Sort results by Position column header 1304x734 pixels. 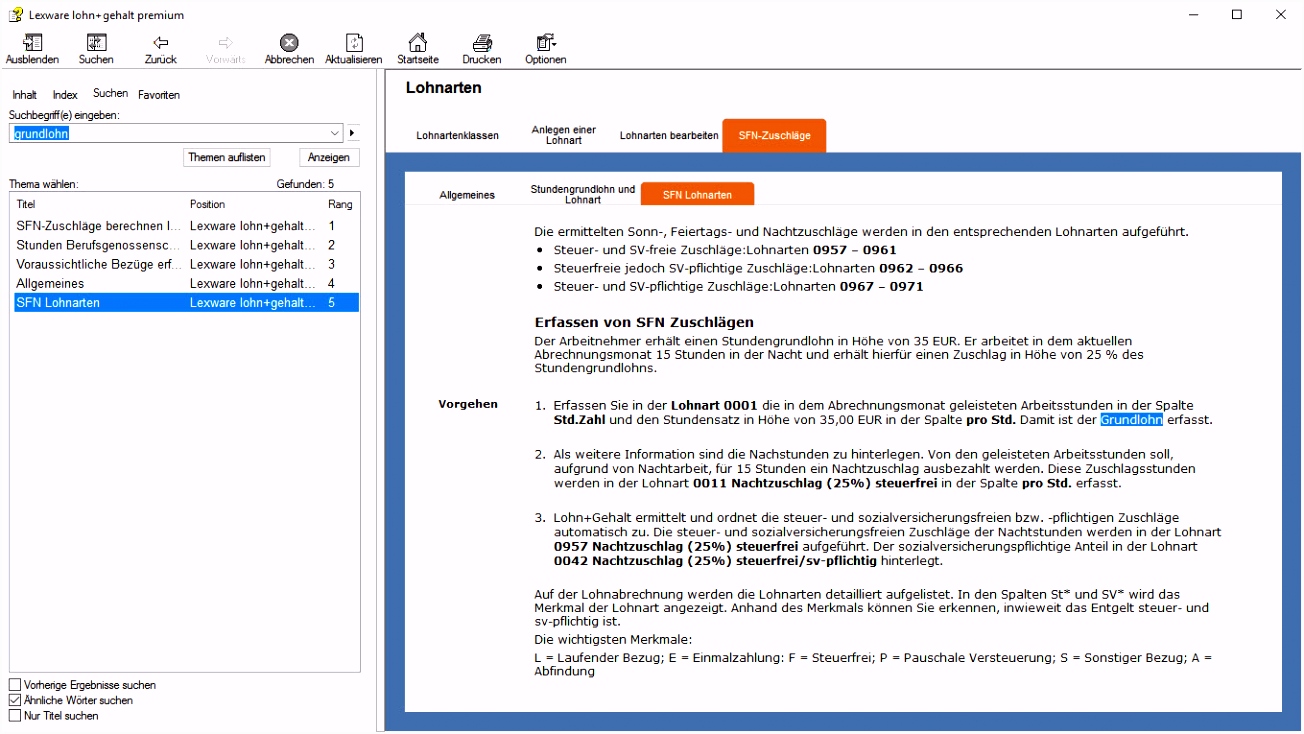click(x=208, y=204)
